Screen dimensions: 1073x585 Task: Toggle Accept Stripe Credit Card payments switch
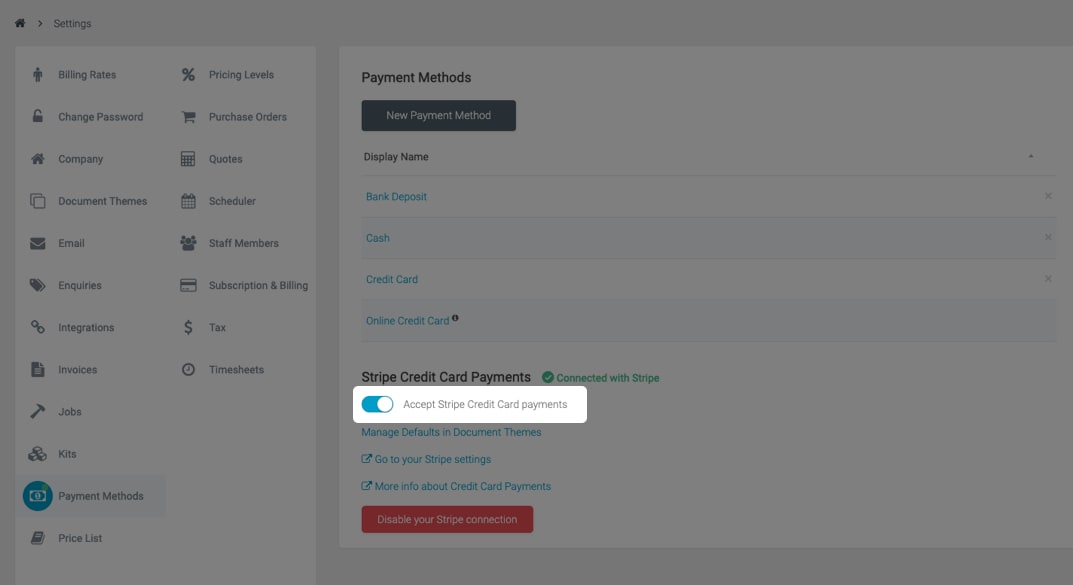point(377,404)
